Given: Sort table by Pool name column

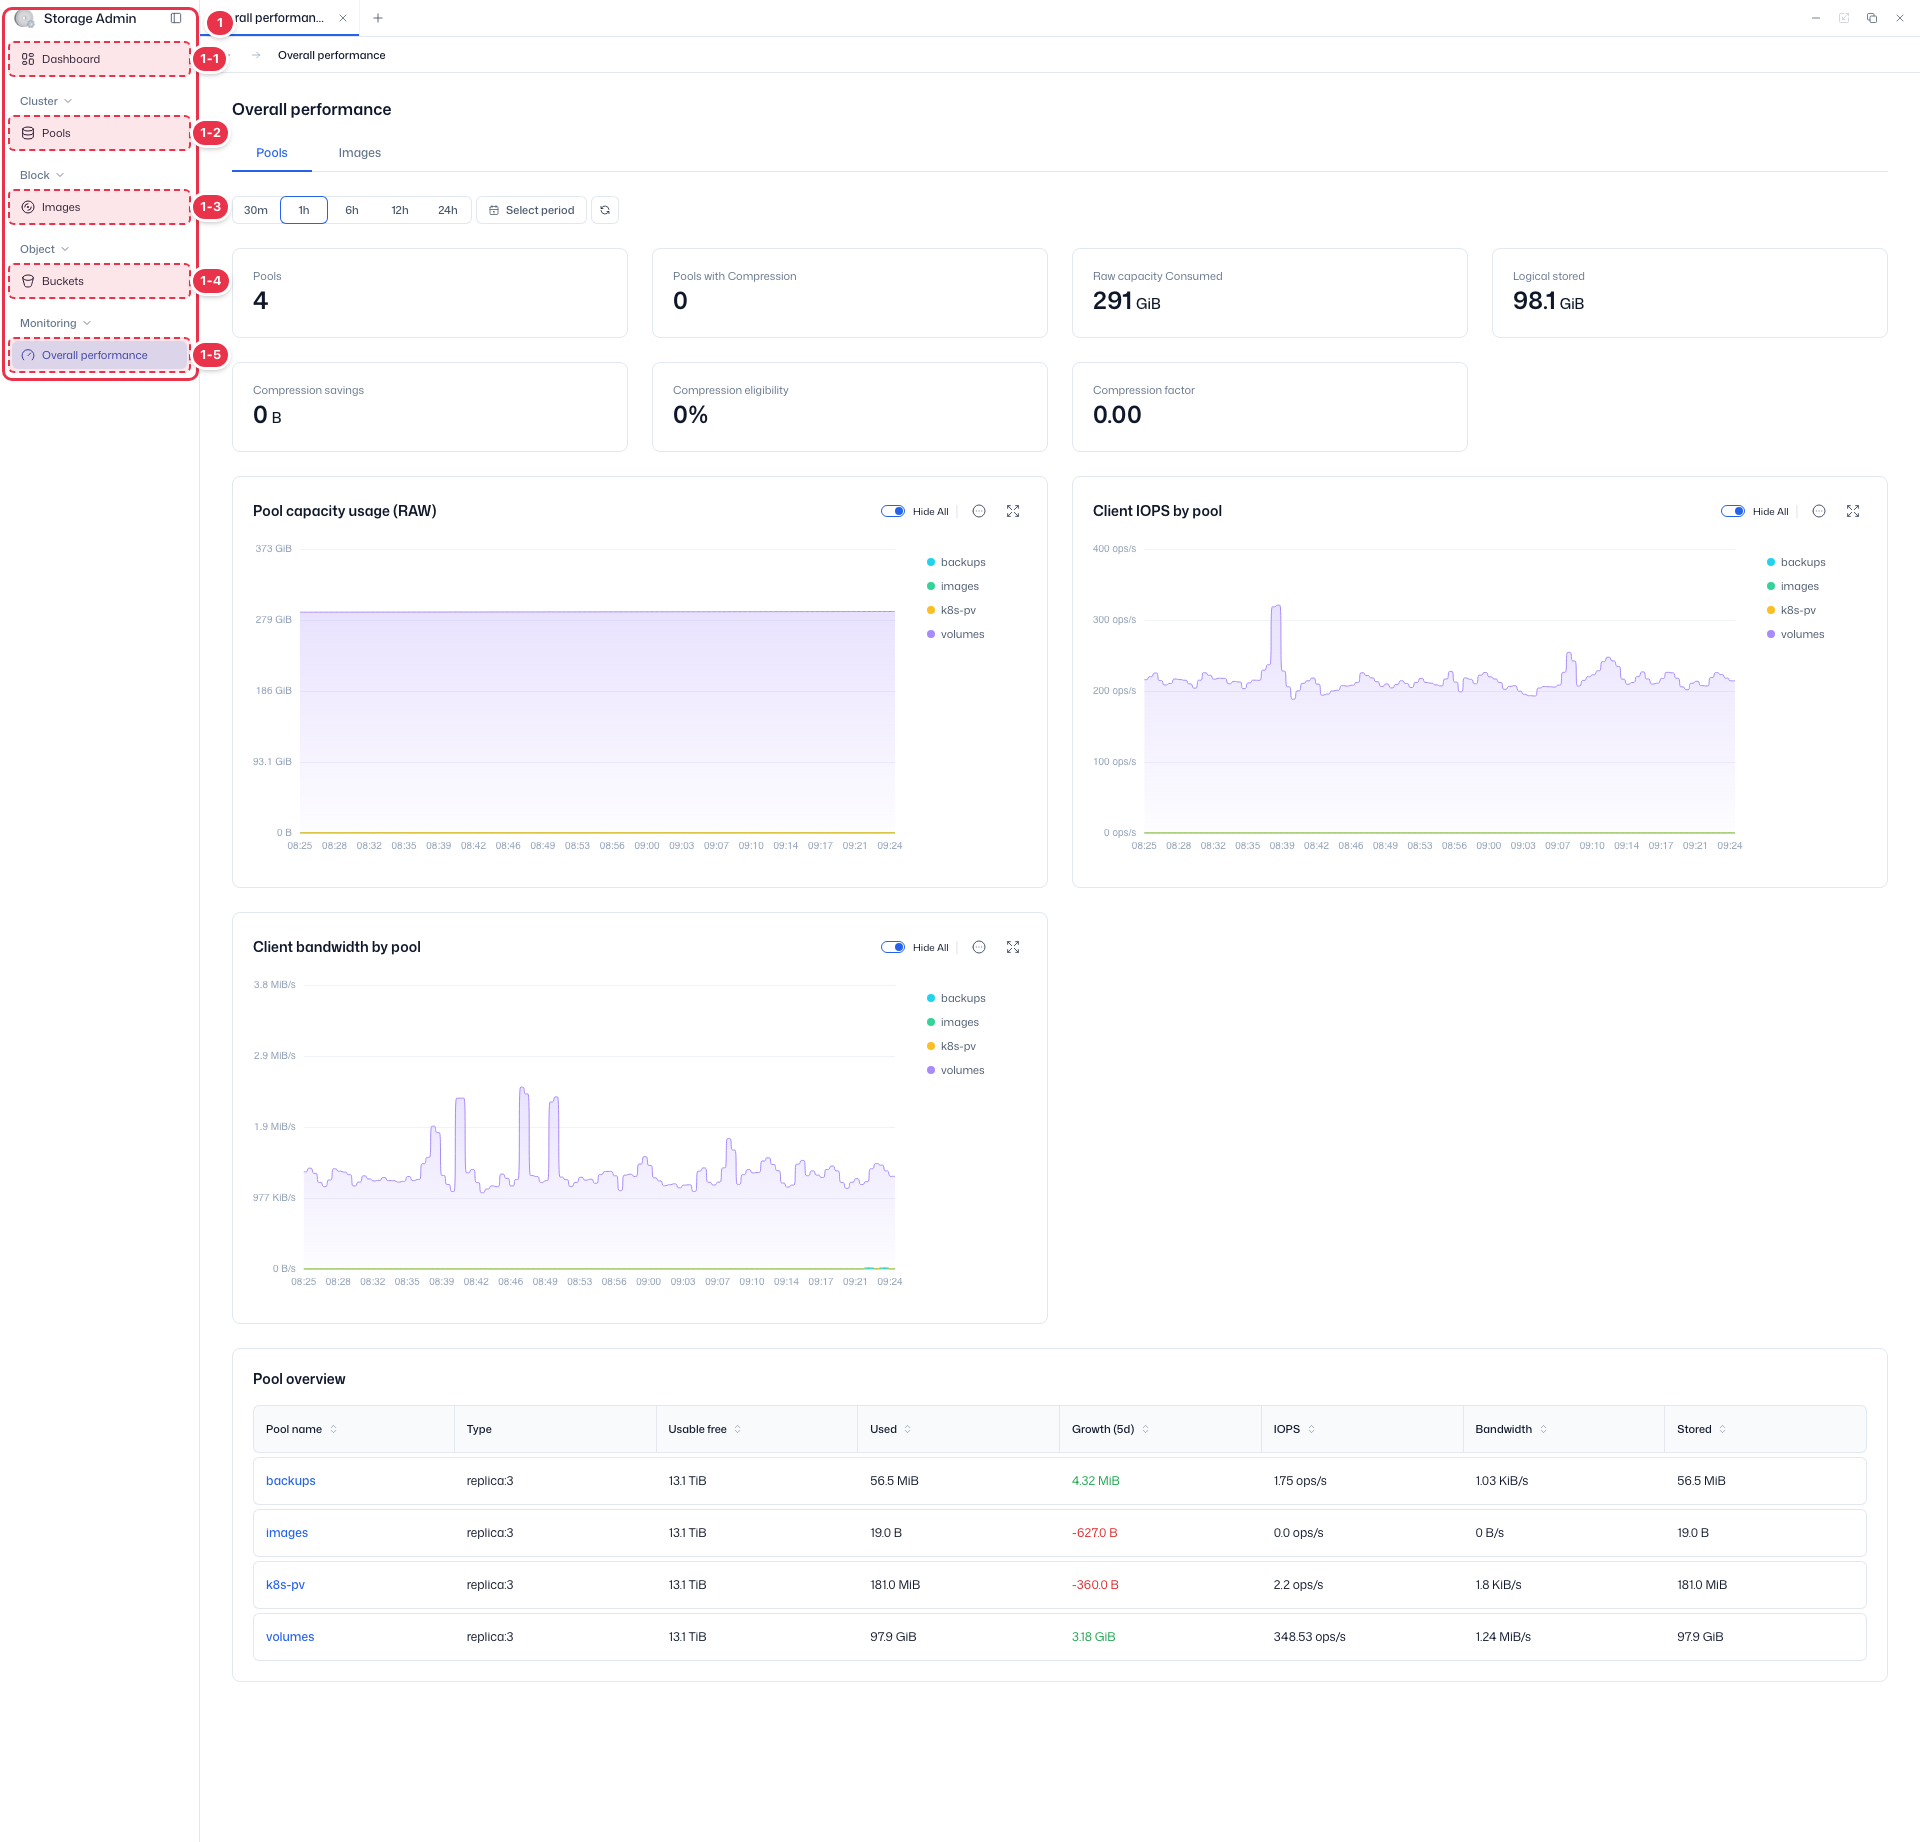Looking at the screenshot, I should 333,1429.
